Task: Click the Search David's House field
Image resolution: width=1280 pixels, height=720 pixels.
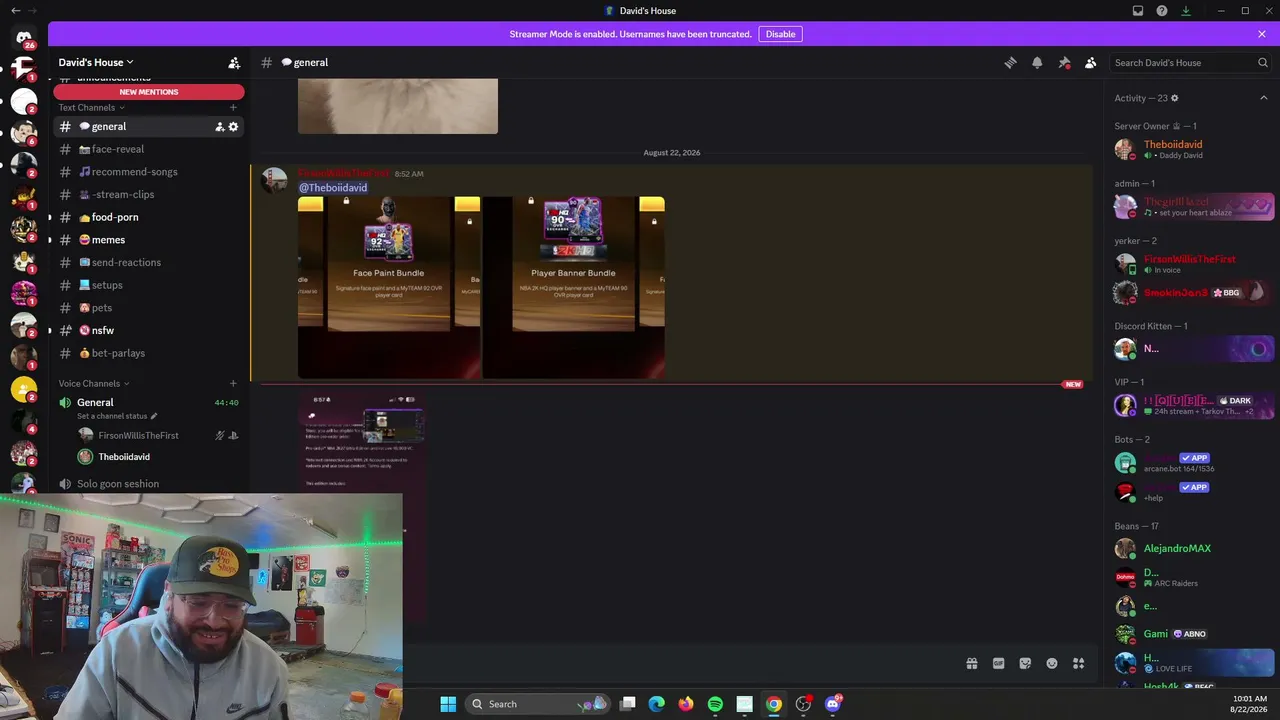Action: [1190, 62]
